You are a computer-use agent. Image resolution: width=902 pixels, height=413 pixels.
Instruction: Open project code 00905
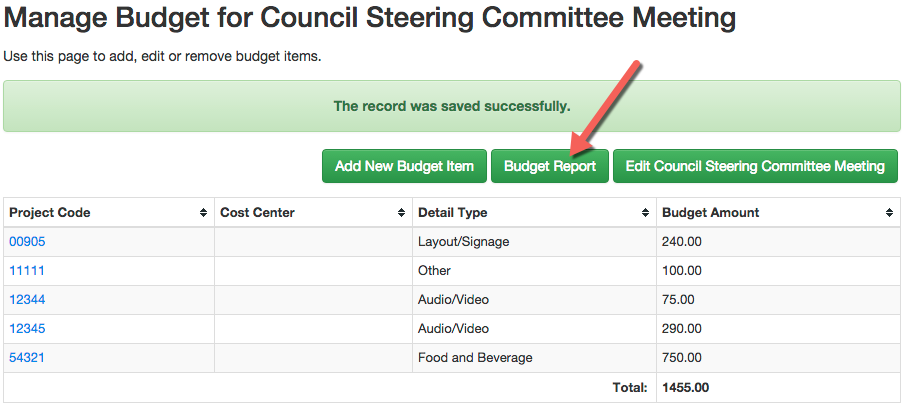coord(27,242)
